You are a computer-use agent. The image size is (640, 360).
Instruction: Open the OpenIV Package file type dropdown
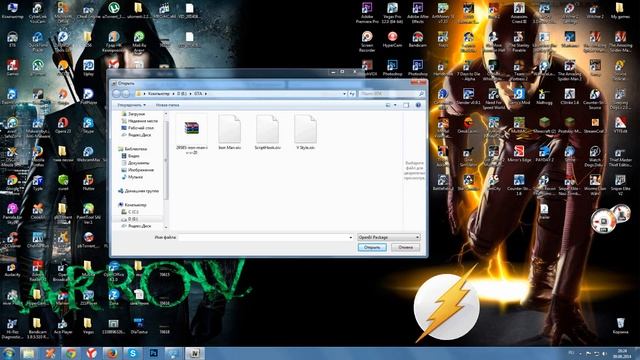point(389,237)
